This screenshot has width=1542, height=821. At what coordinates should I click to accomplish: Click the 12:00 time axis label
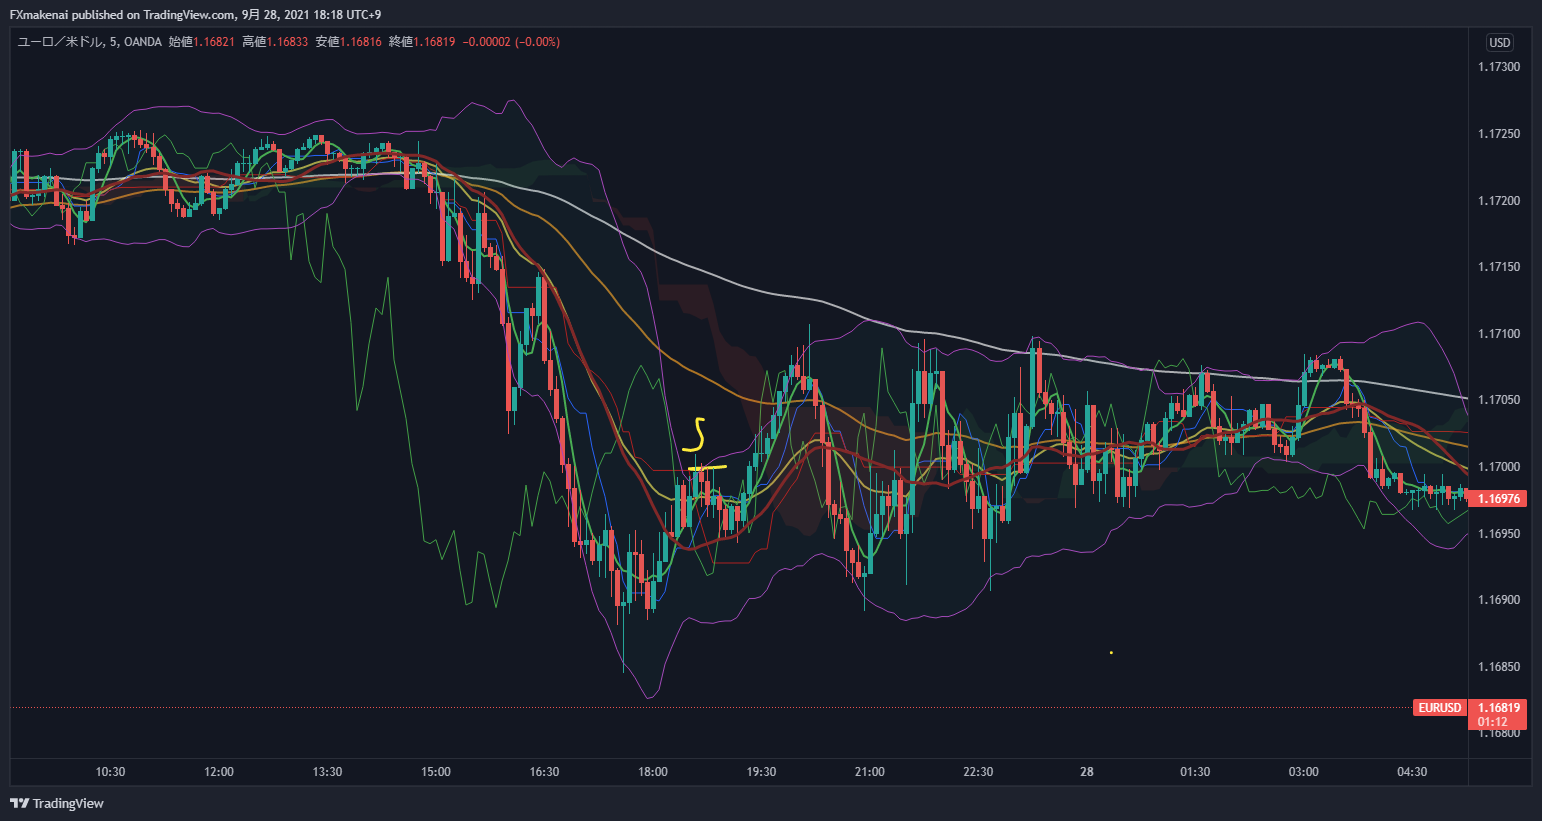click(x=219, y=772)
